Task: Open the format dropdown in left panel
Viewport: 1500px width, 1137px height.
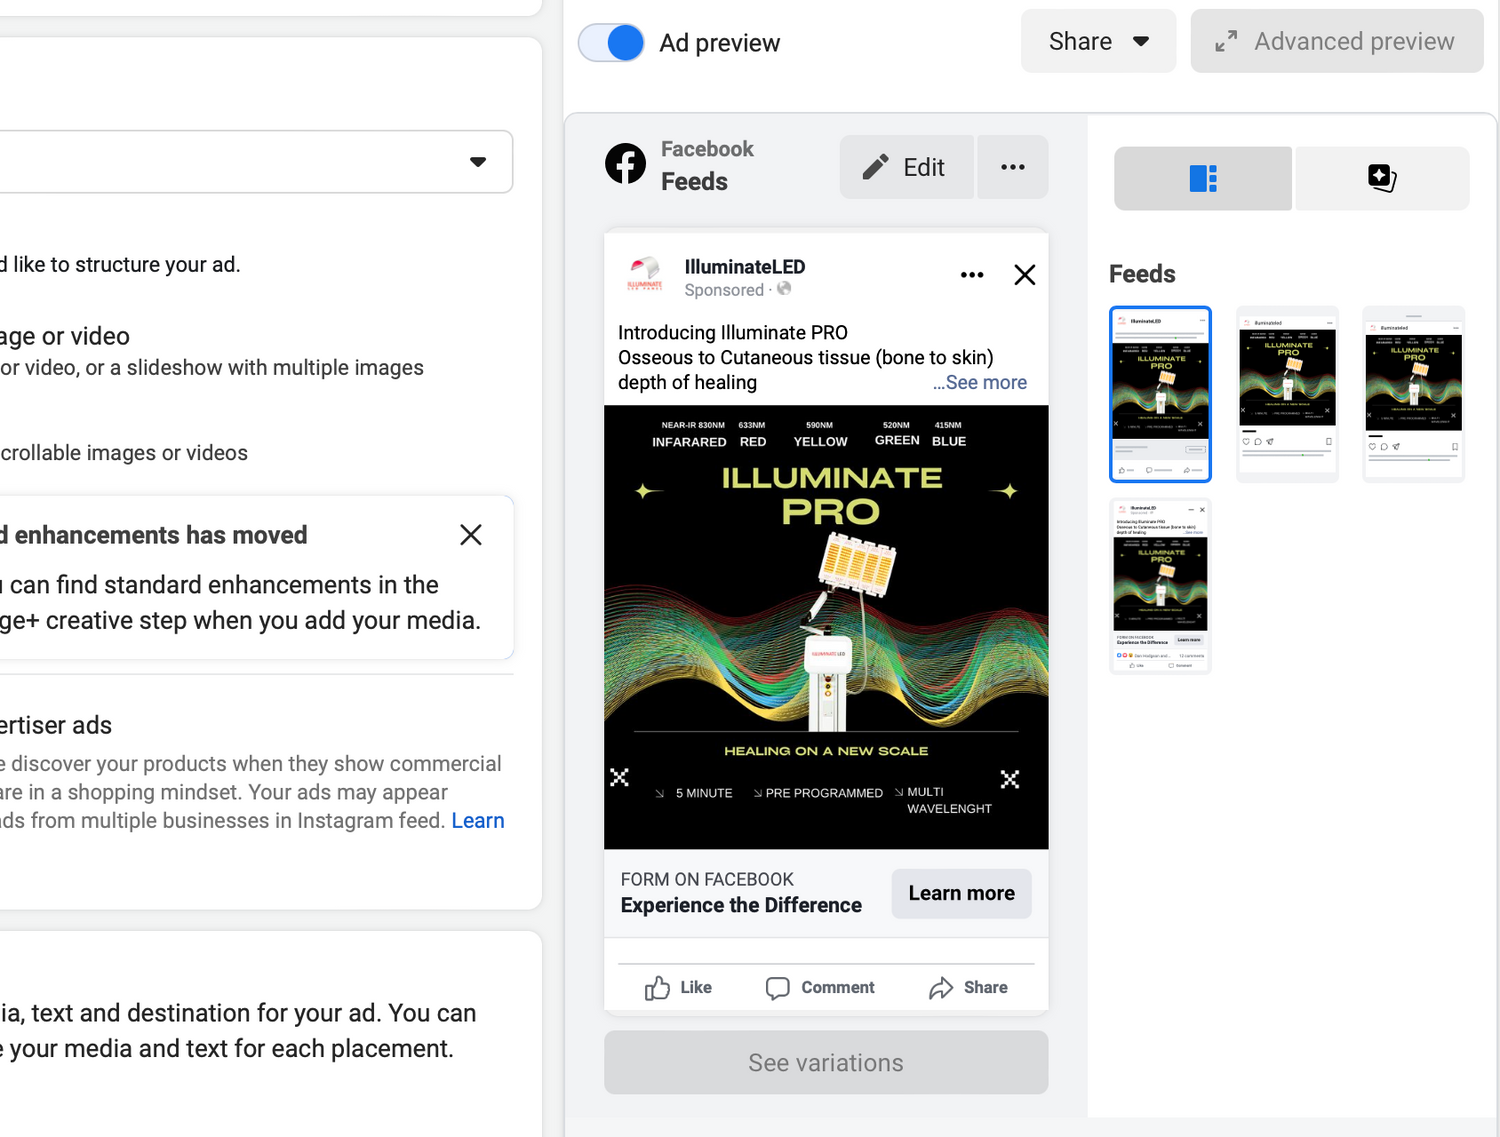Action: click(x=256, y=161)
